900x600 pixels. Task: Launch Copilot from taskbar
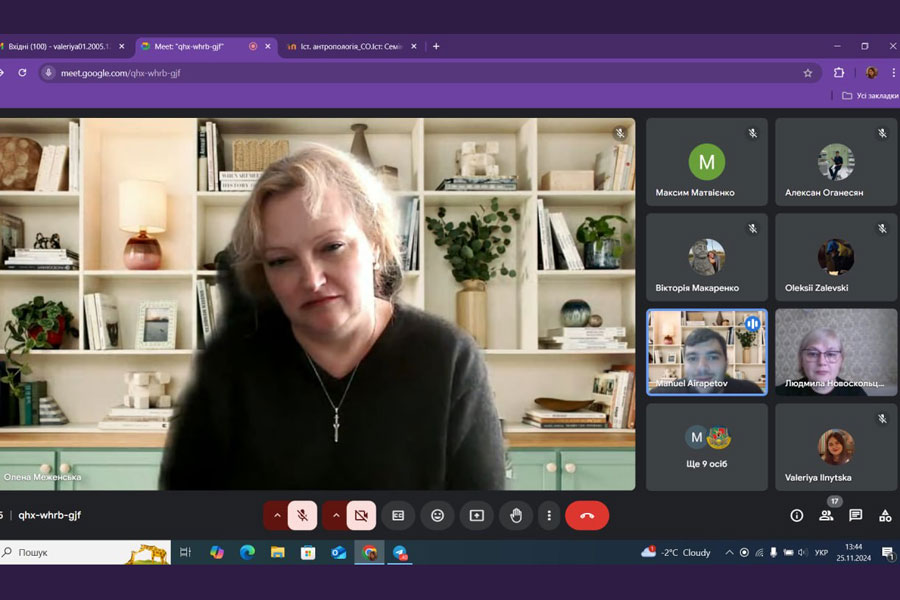click(217, 552)
